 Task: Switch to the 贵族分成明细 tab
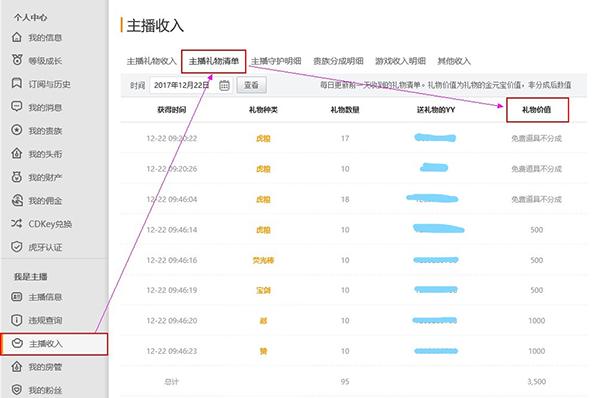[338, 61]
